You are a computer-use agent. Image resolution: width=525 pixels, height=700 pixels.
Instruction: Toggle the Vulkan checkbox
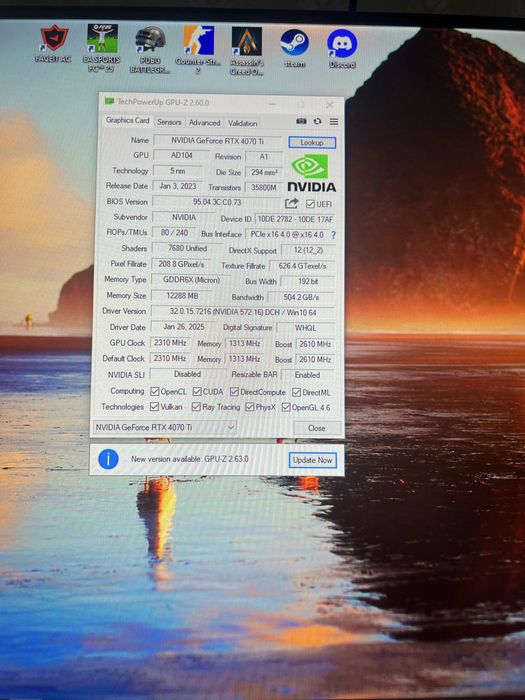(x=154, y=407)
